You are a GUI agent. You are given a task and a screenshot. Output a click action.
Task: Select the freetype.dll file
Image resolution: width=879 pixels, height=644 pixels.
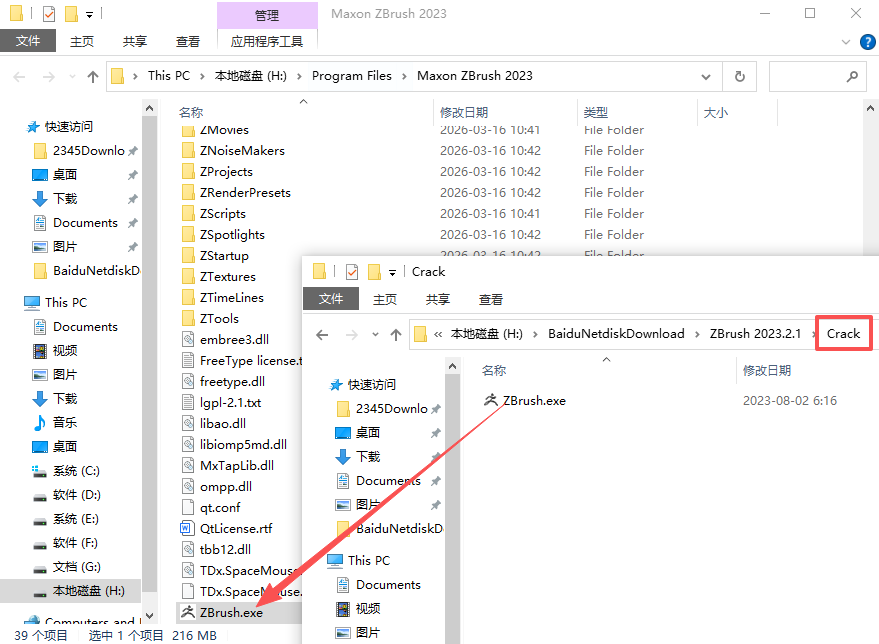[x=232, y=382]
